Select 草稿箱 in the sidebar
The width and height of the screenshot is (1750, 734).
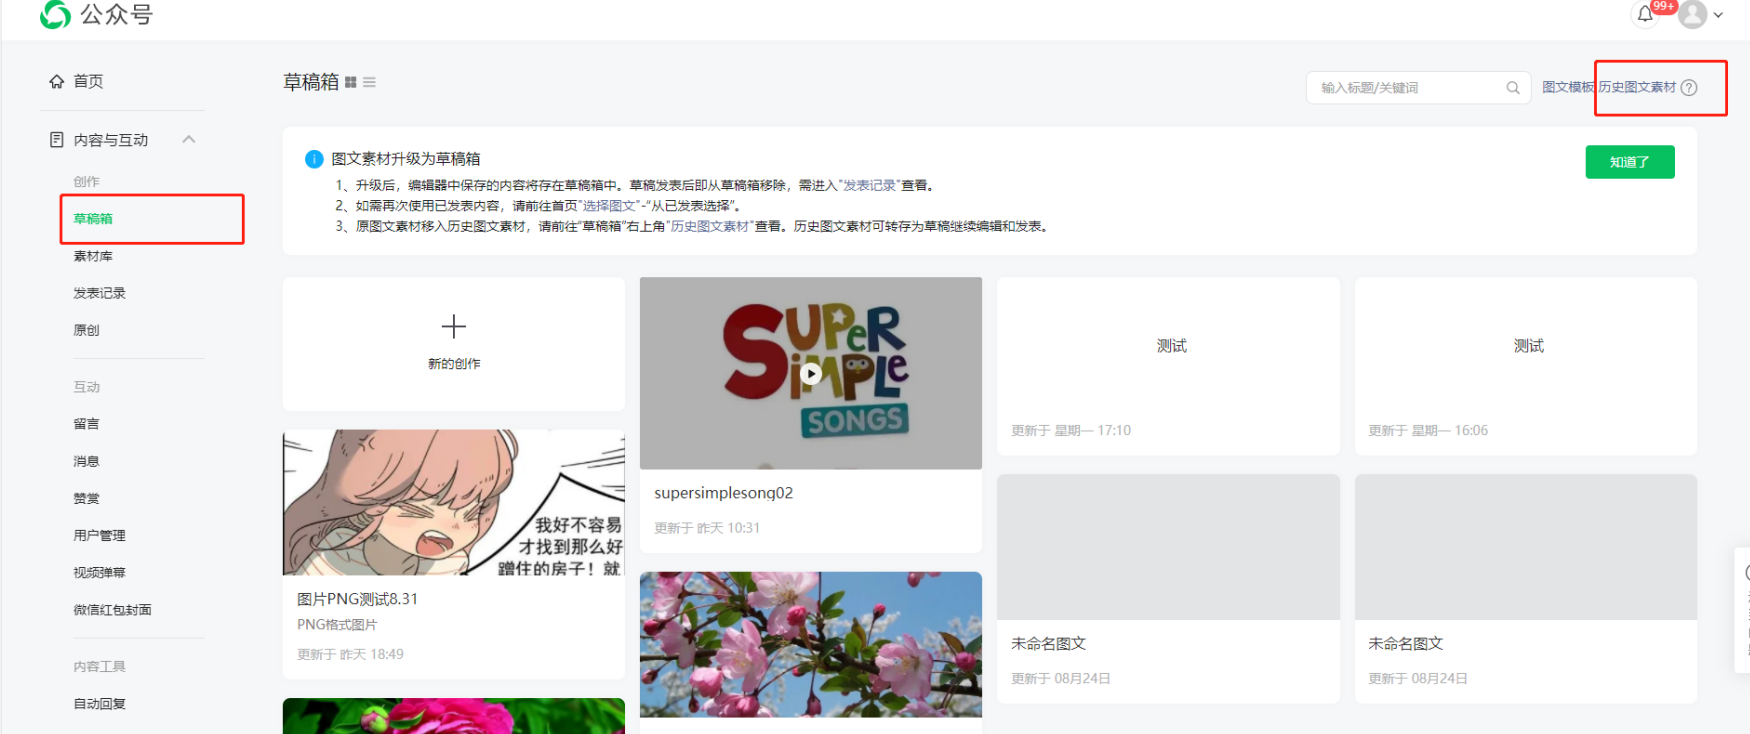93,218
